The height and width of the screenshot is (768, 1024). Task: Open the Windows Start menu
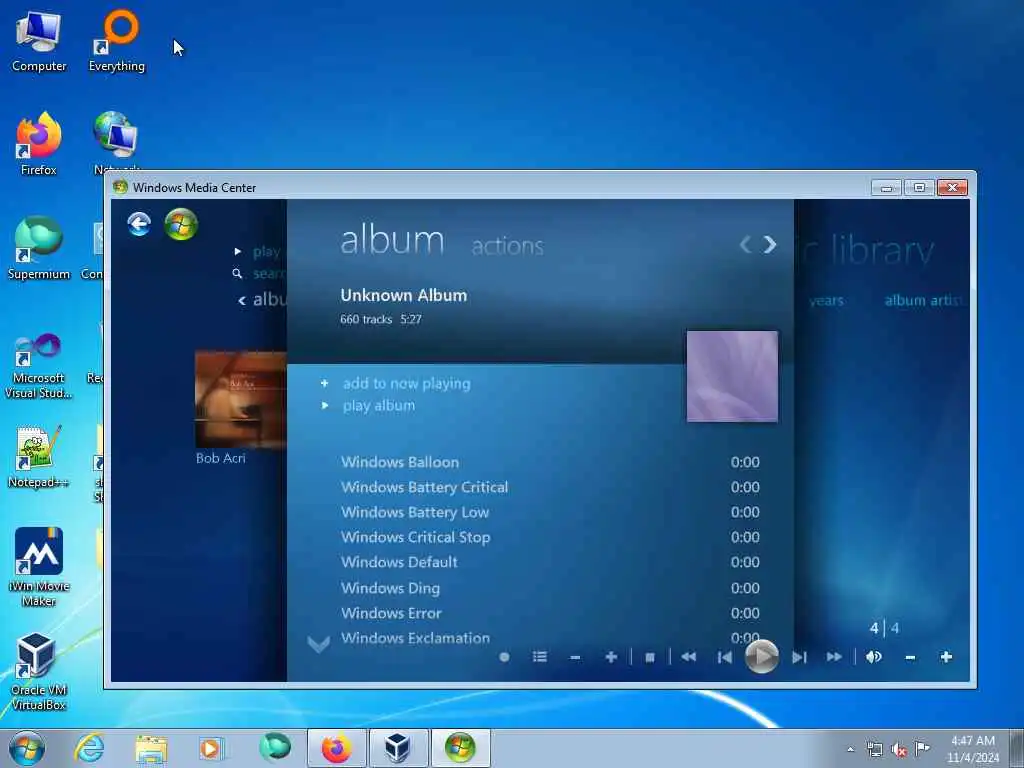click(x=27, y=748)
